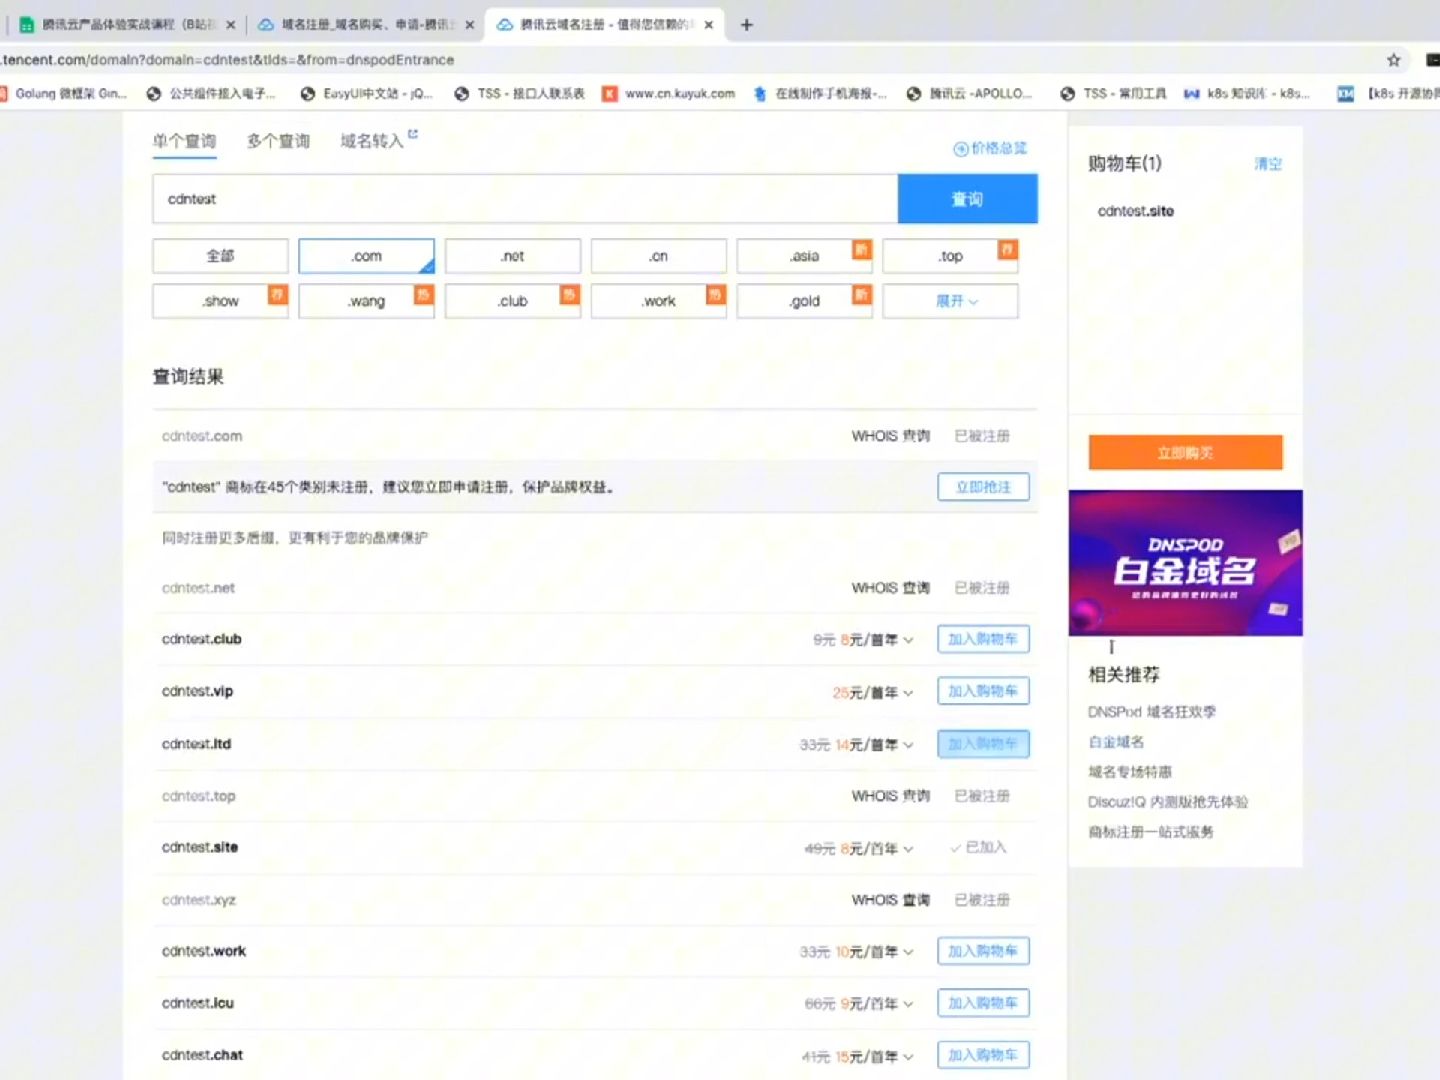Open the 腾讯云-APOLLO bookmark

pos(970,94)
